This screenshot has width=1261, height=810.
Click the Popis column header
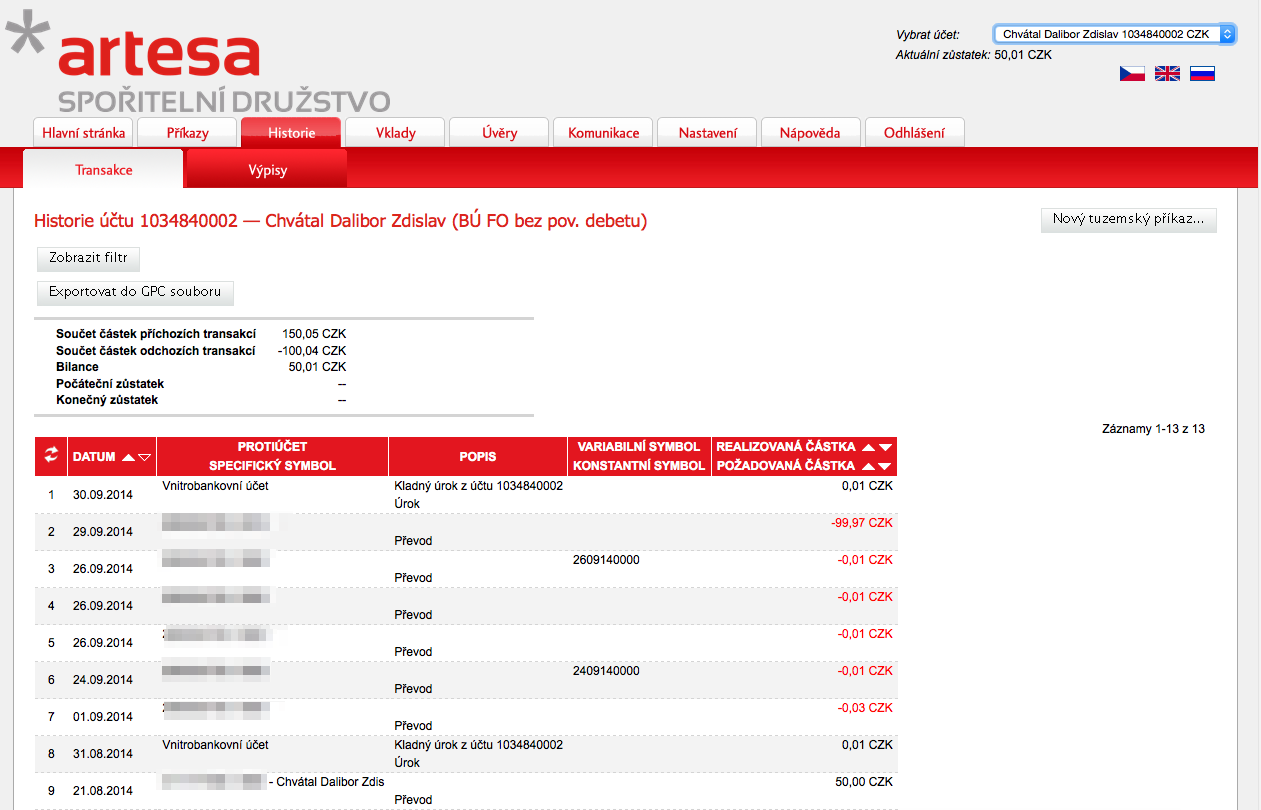pyautogui.click(x=478, y=457)
